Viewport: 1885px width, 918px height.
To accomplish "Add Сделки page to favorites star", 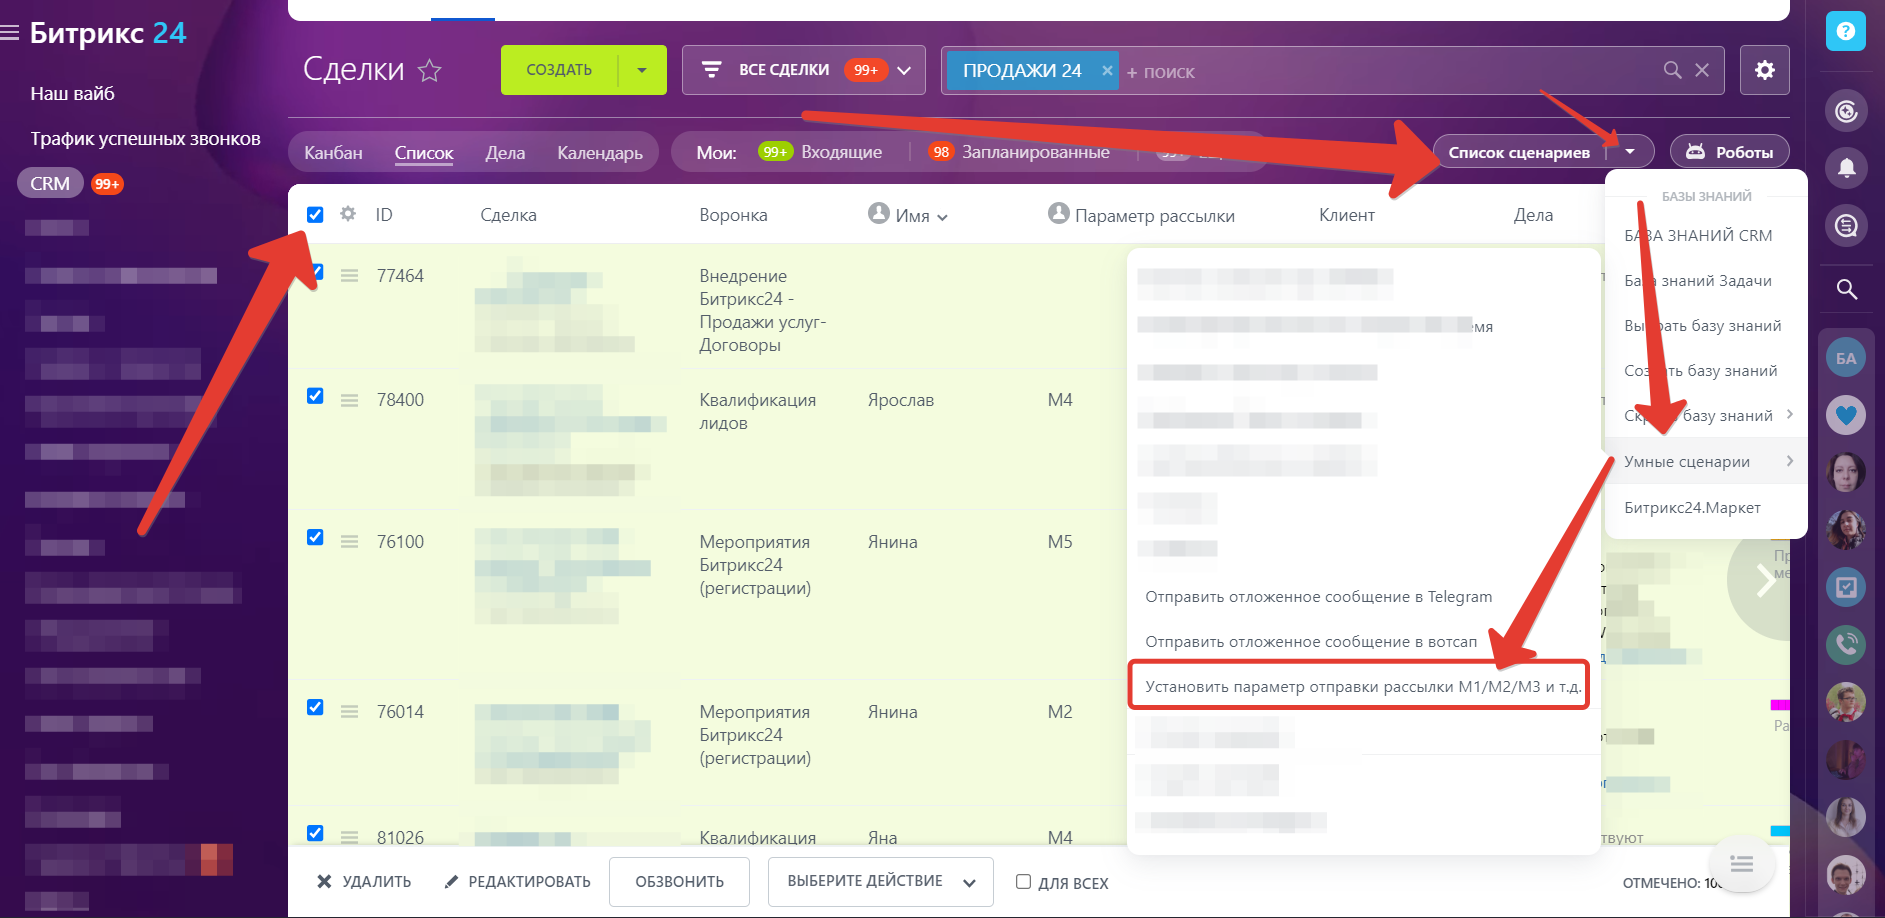I will point(430,71).
